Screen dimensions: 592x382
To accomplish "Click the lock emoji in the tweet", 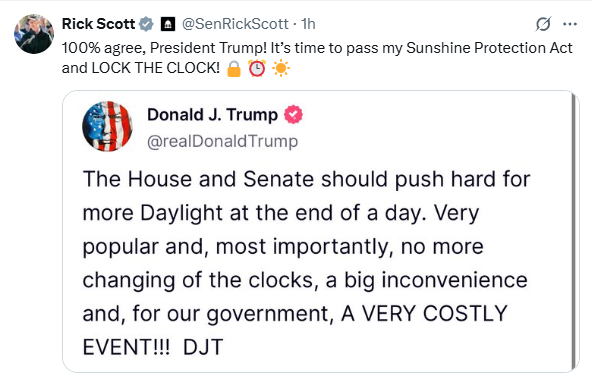I will (234, 69).
